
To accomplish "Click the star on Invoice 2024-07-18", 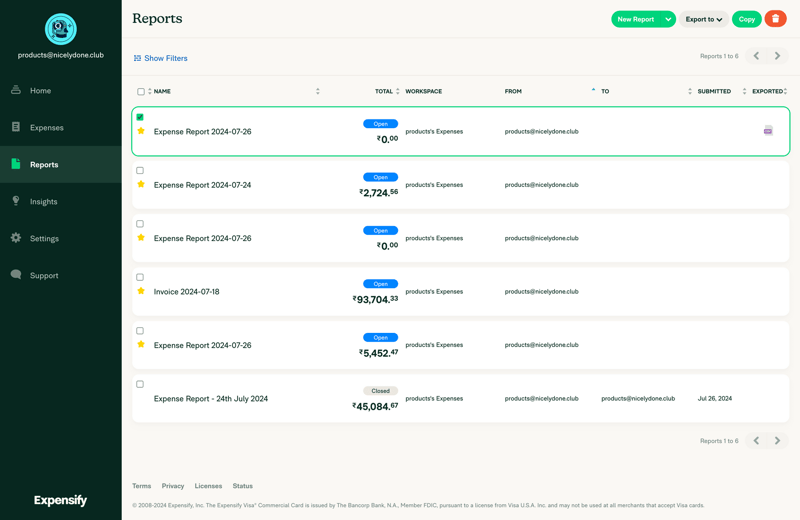I will (x=141, y=291).
